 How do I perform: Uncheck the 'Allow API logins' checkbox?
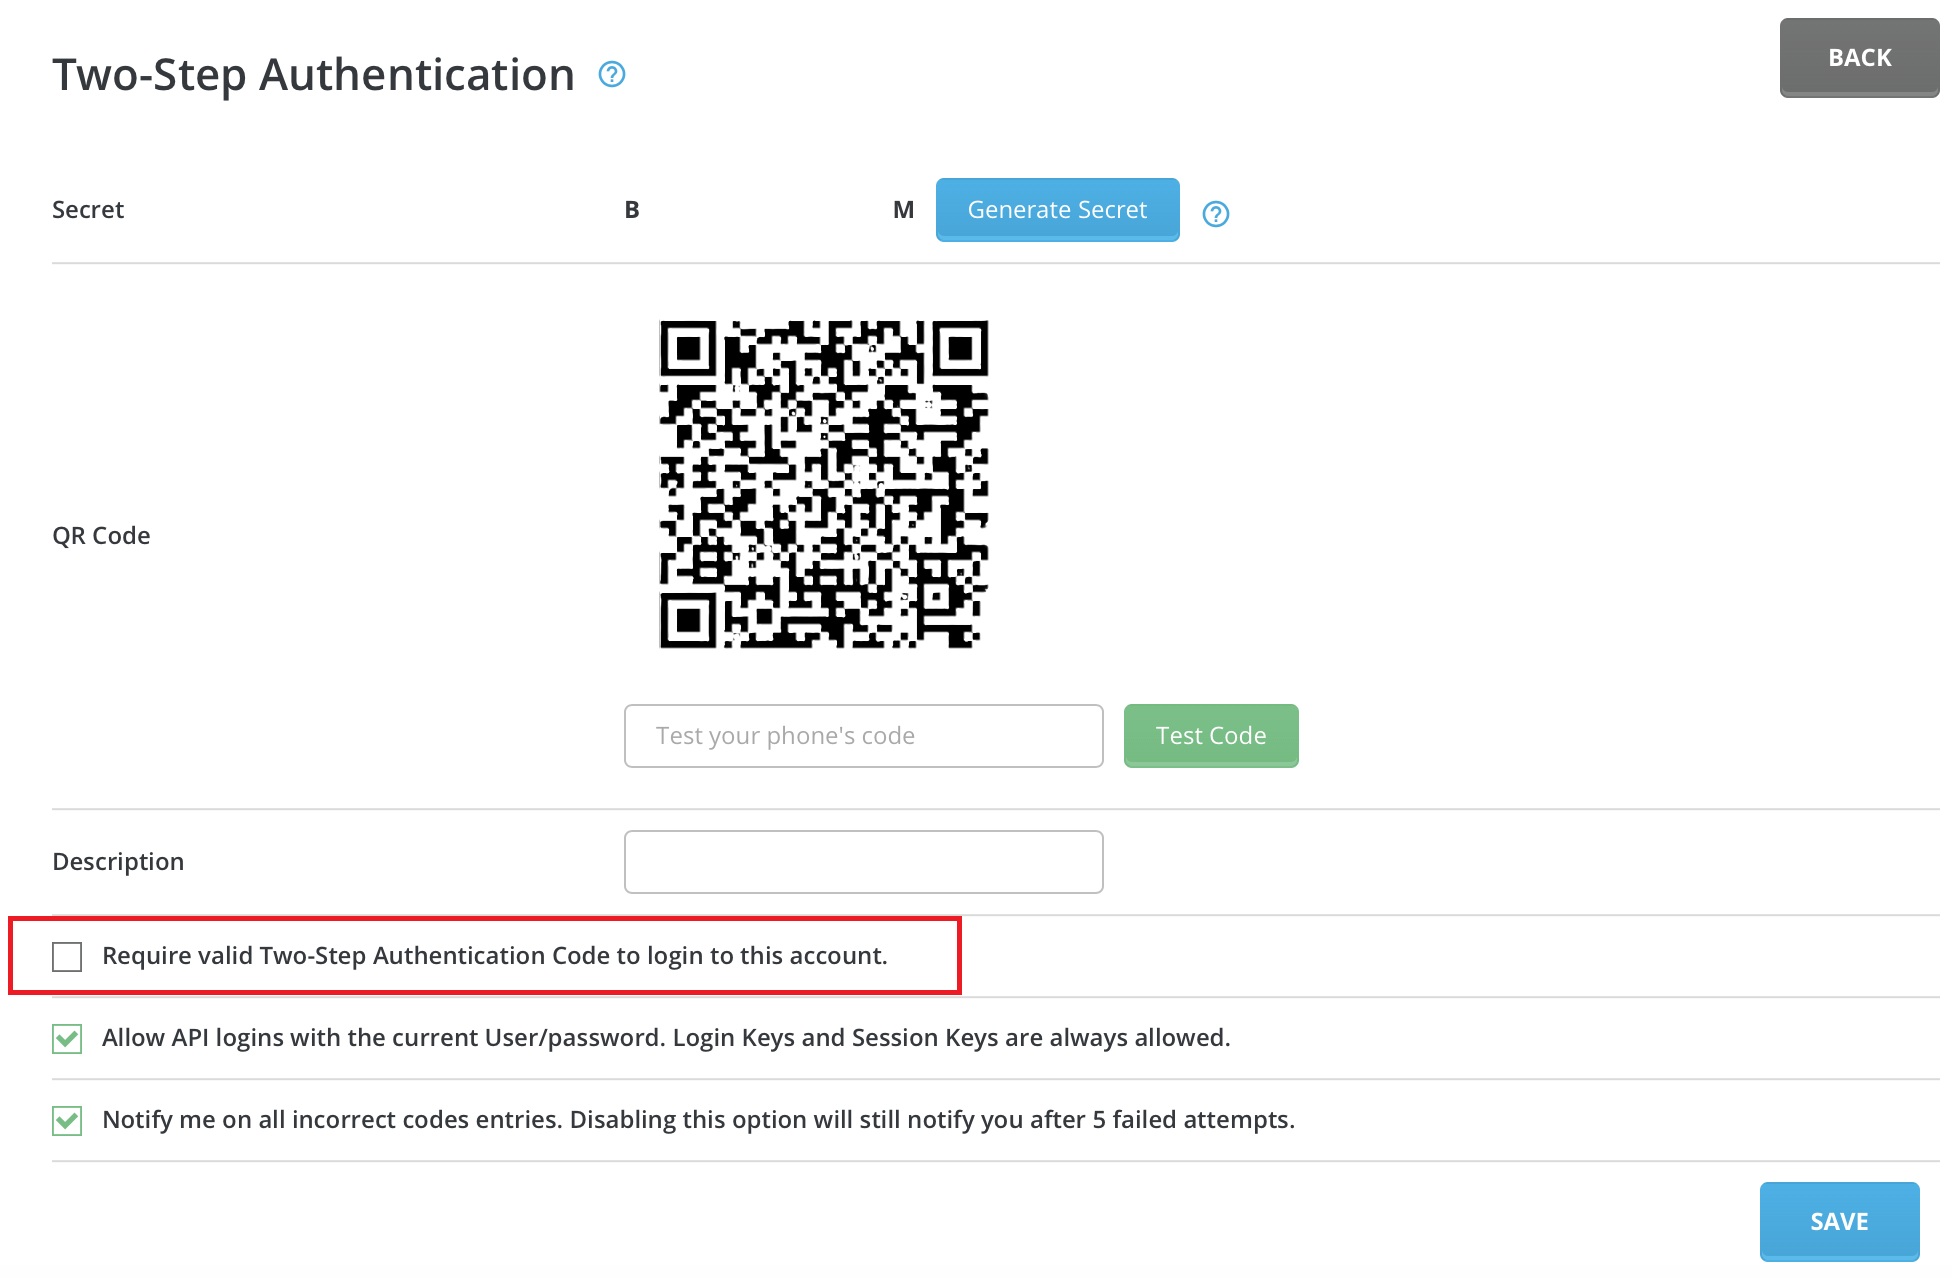coord(67,1039)
